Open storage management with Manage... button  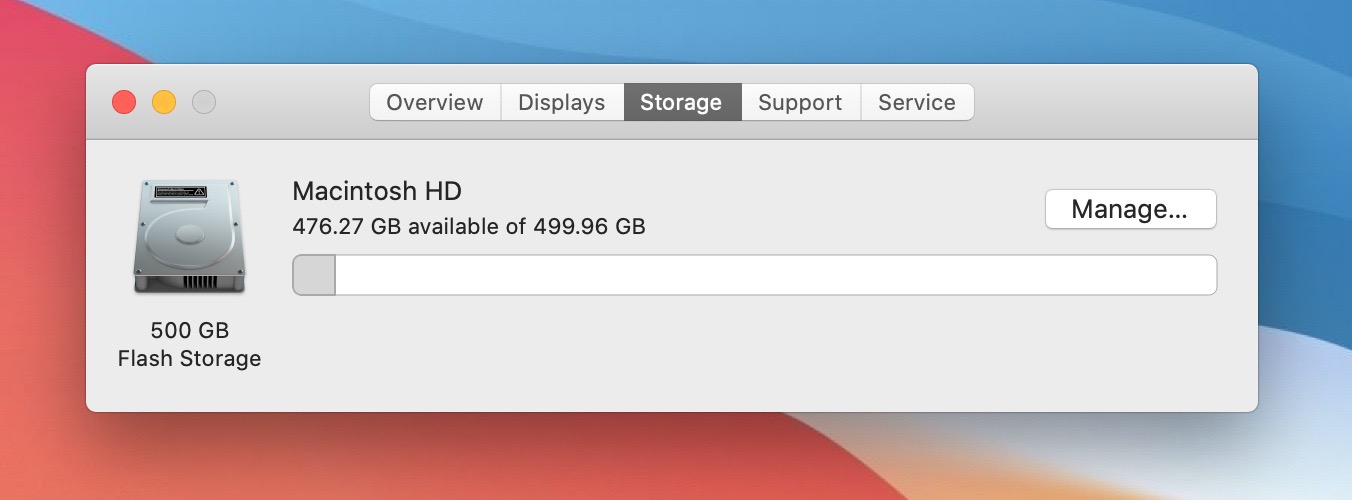(x=1130, y=209)
